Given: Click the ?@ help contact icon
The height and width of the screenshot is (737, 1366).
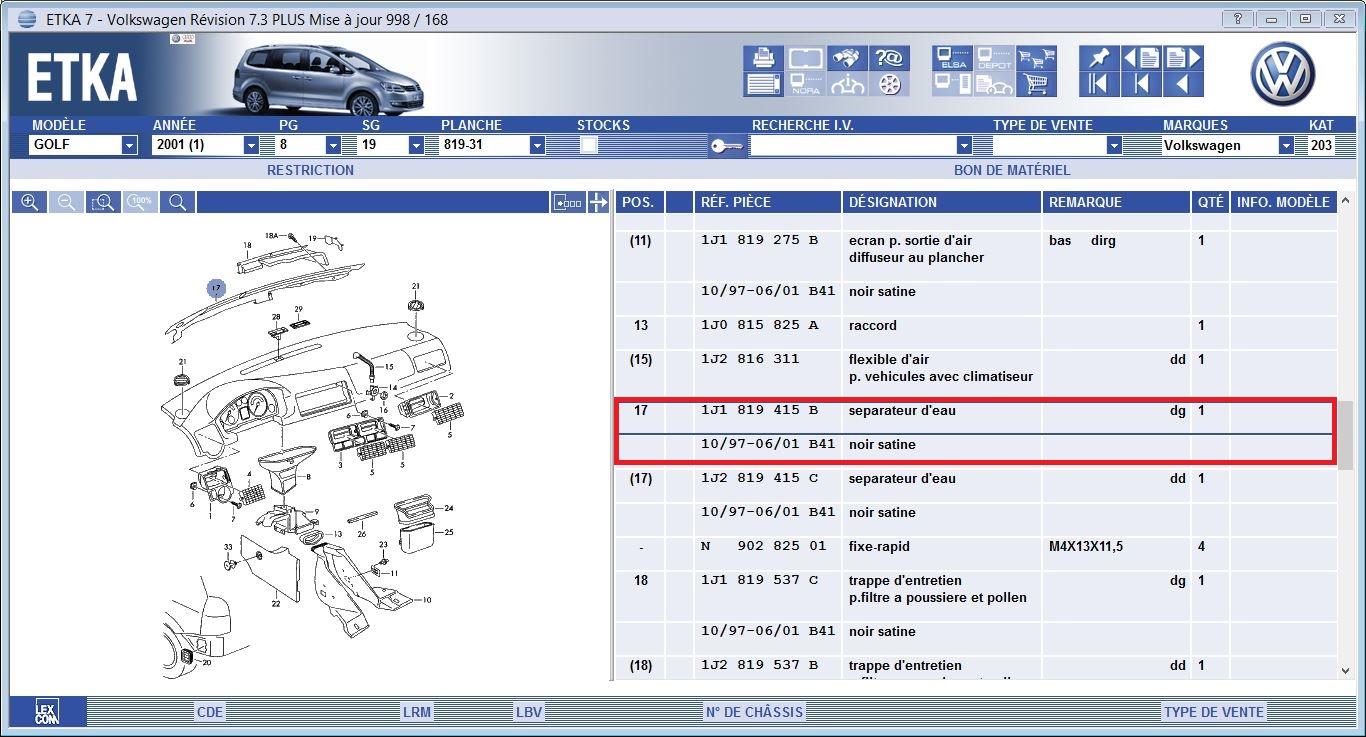Looking at the screenshot, I should pyautogui.click(x=889, y=58).
